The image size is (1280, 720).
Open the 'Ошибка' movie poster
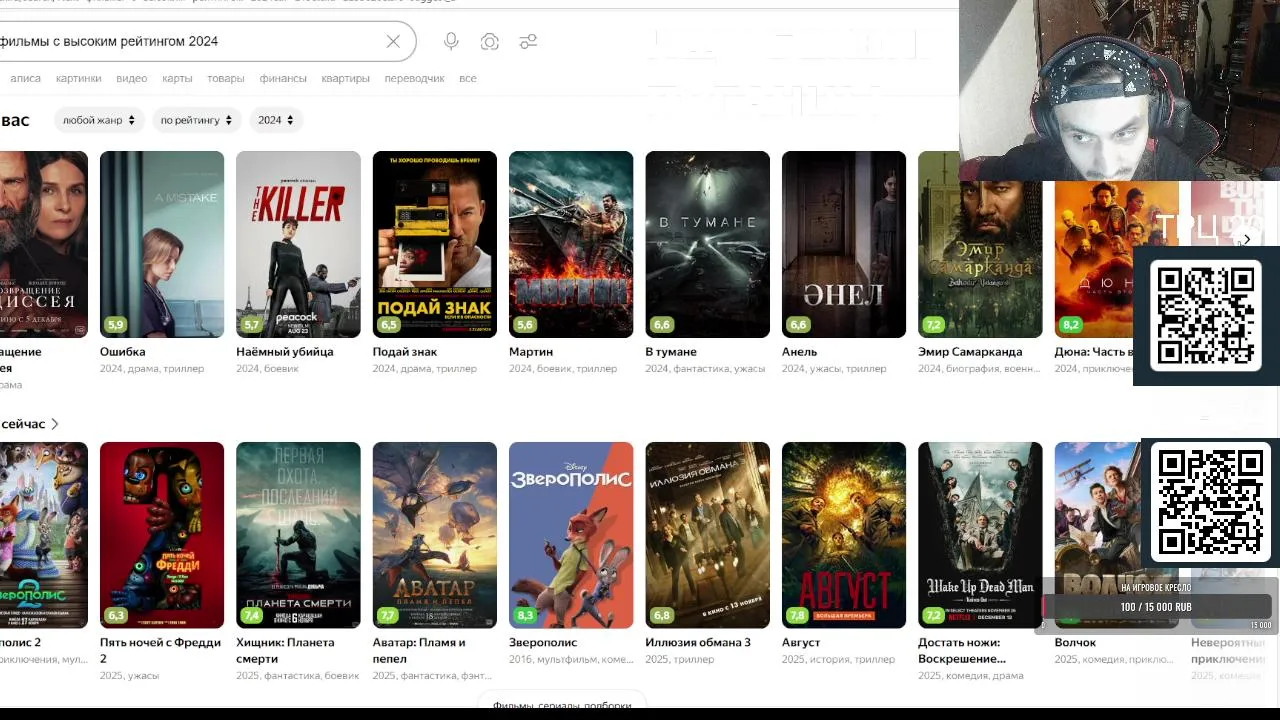(x=162, y=244)
